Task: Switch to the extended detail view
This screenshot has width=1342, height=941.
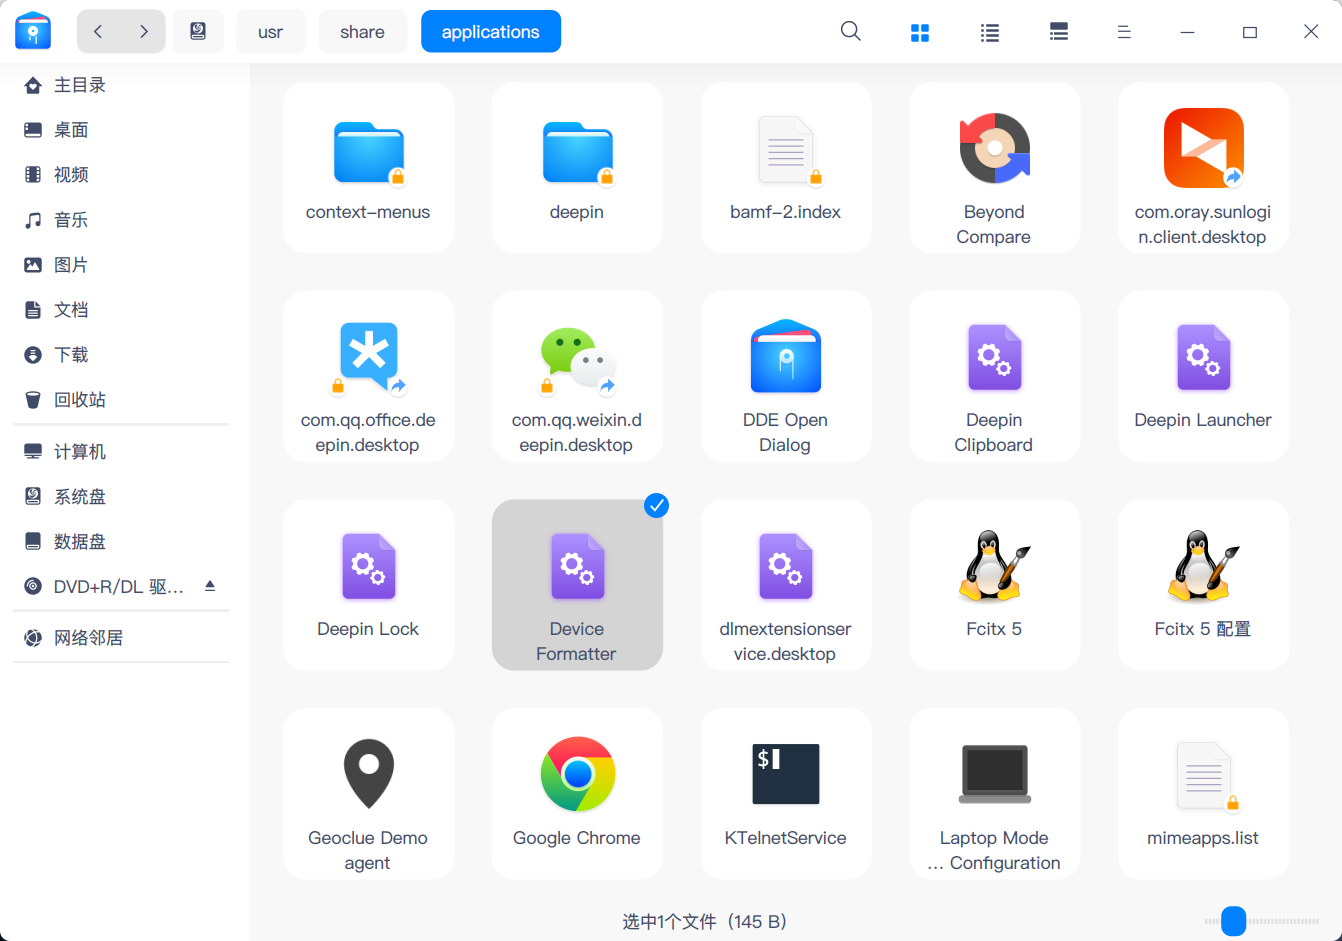Action: (x=1059, y=31)
